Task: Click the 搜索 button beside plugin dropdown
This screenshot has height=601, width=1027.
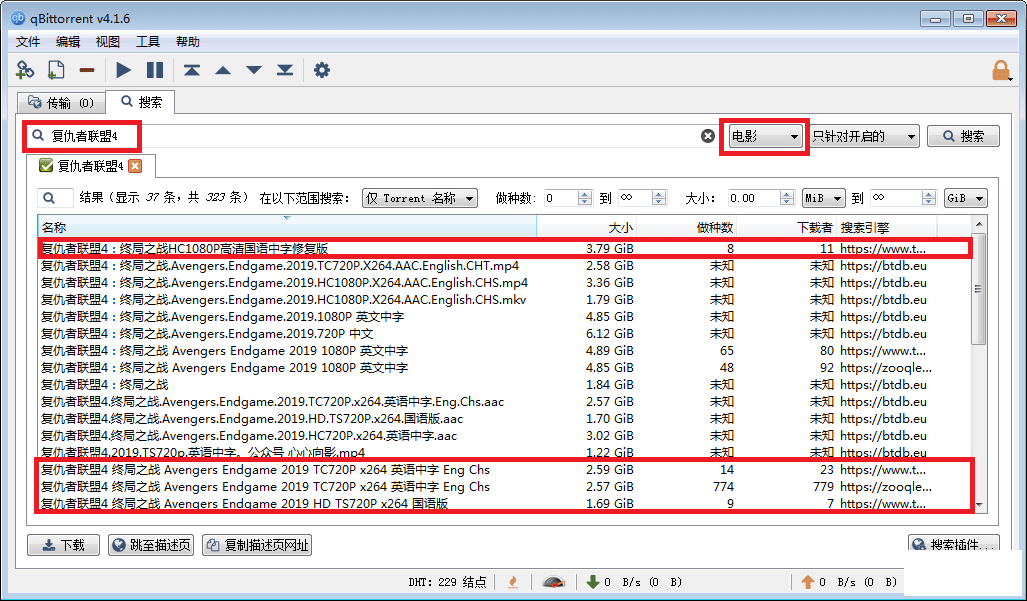Action: click(963, 136)
